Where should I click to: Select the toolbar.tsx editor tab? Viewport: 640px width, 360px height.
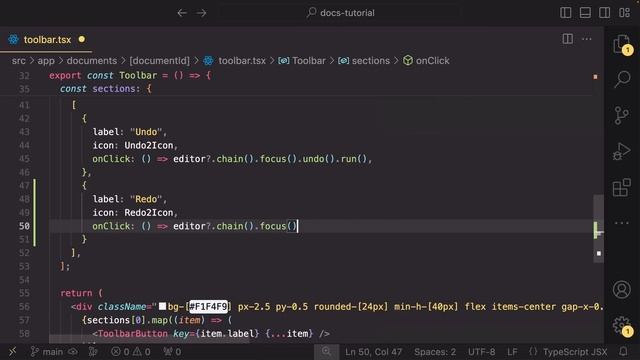[47, 40]
